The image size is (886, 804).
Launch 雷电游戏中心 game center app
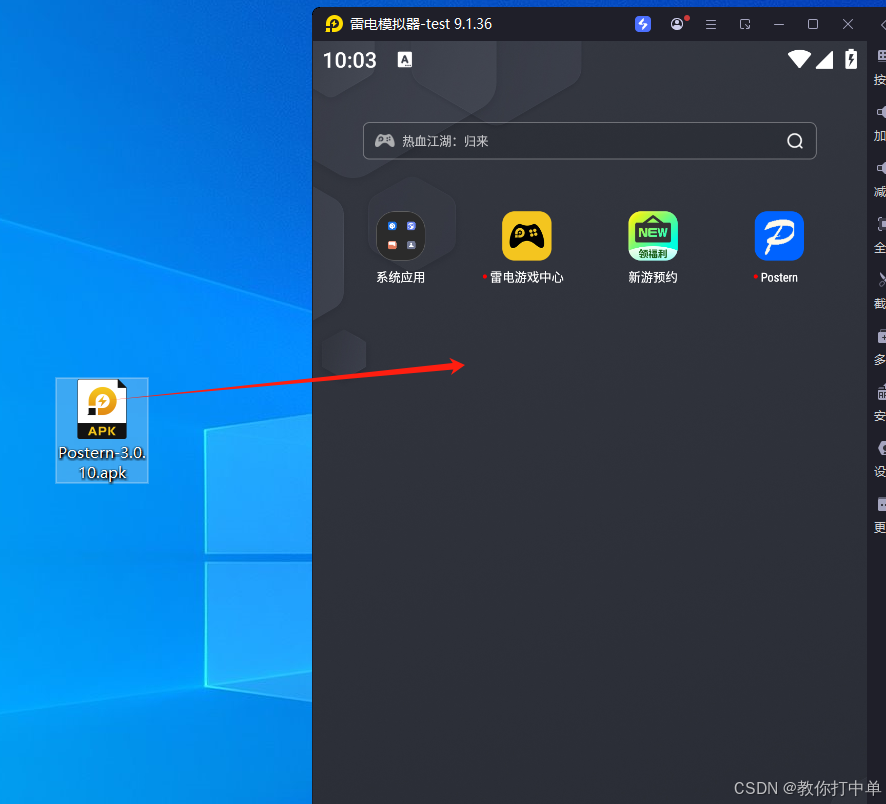527,236
